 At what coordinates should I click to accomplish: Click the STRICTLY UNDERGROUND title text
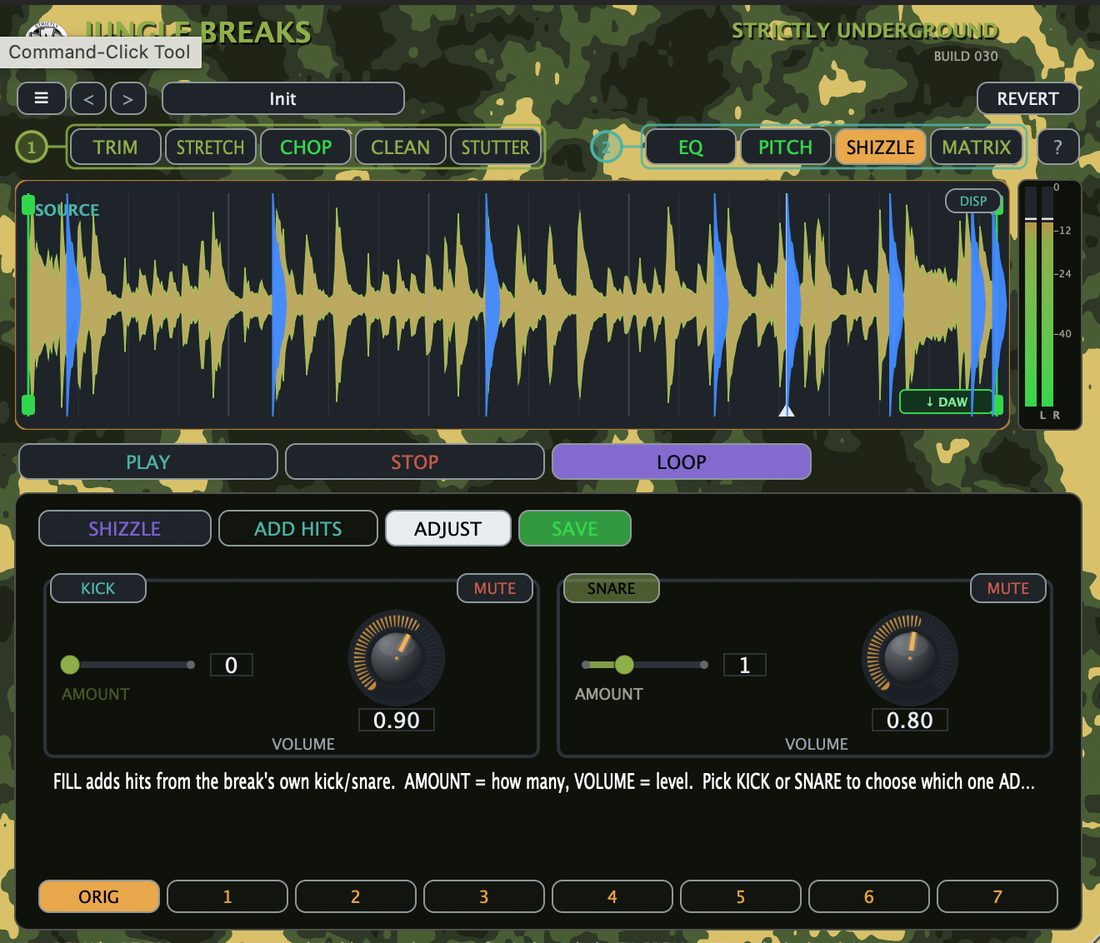(x=865, y=31)
